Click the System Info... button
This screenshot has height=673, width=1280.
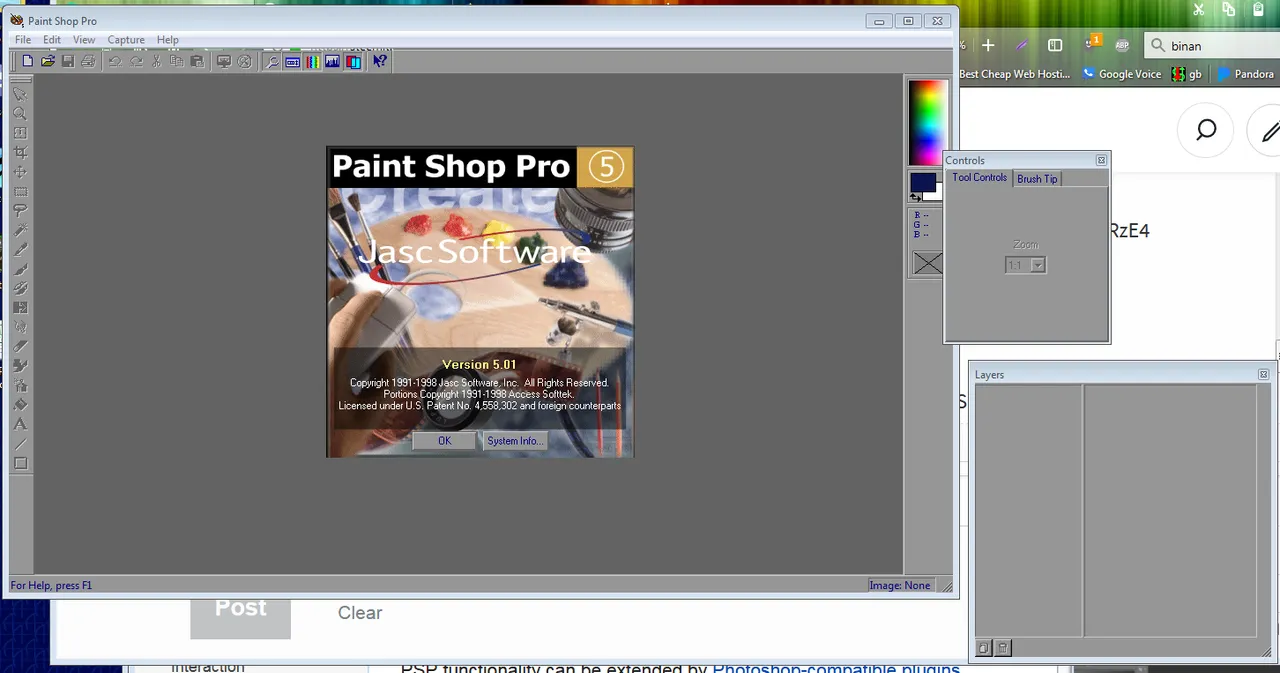(515, 441)
